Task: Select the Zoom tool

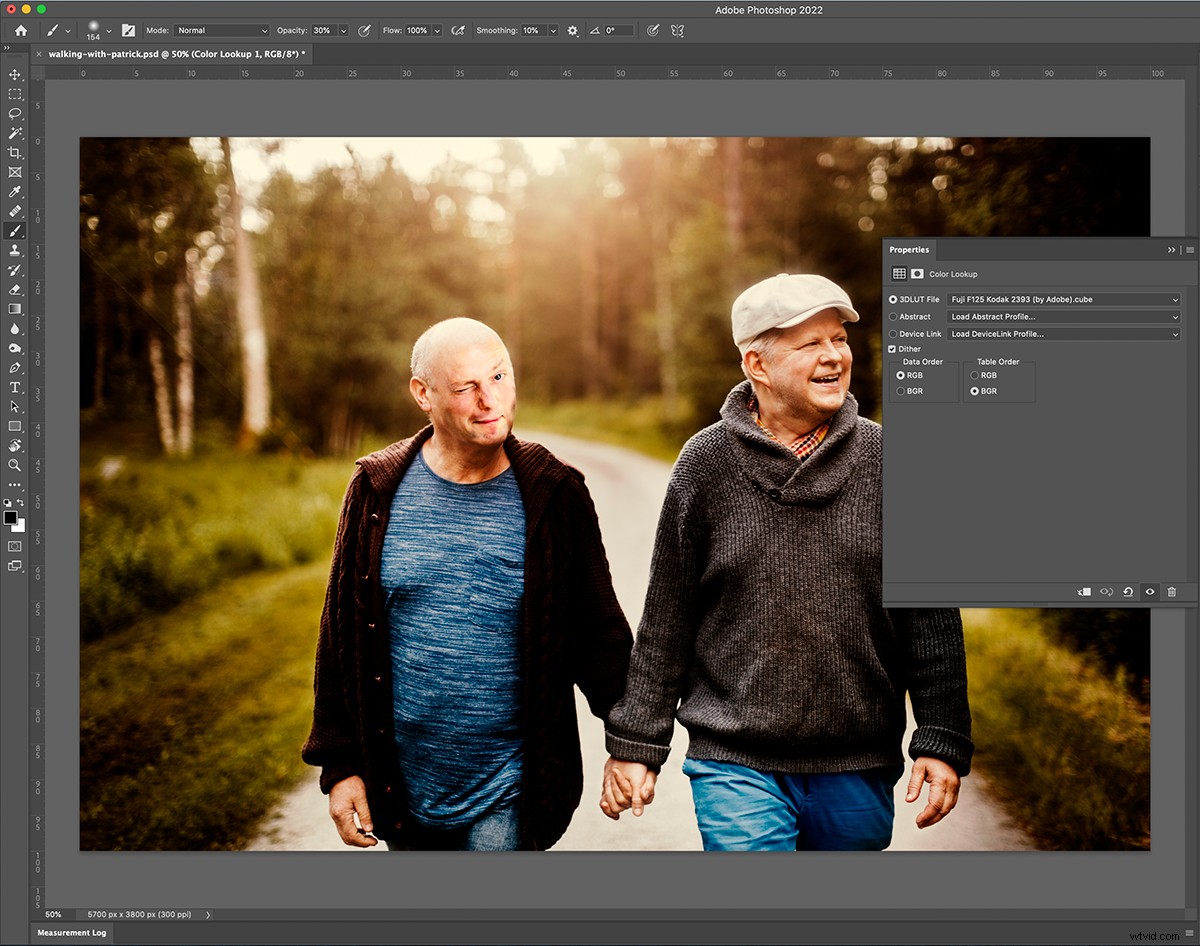Action: point(15,465)
